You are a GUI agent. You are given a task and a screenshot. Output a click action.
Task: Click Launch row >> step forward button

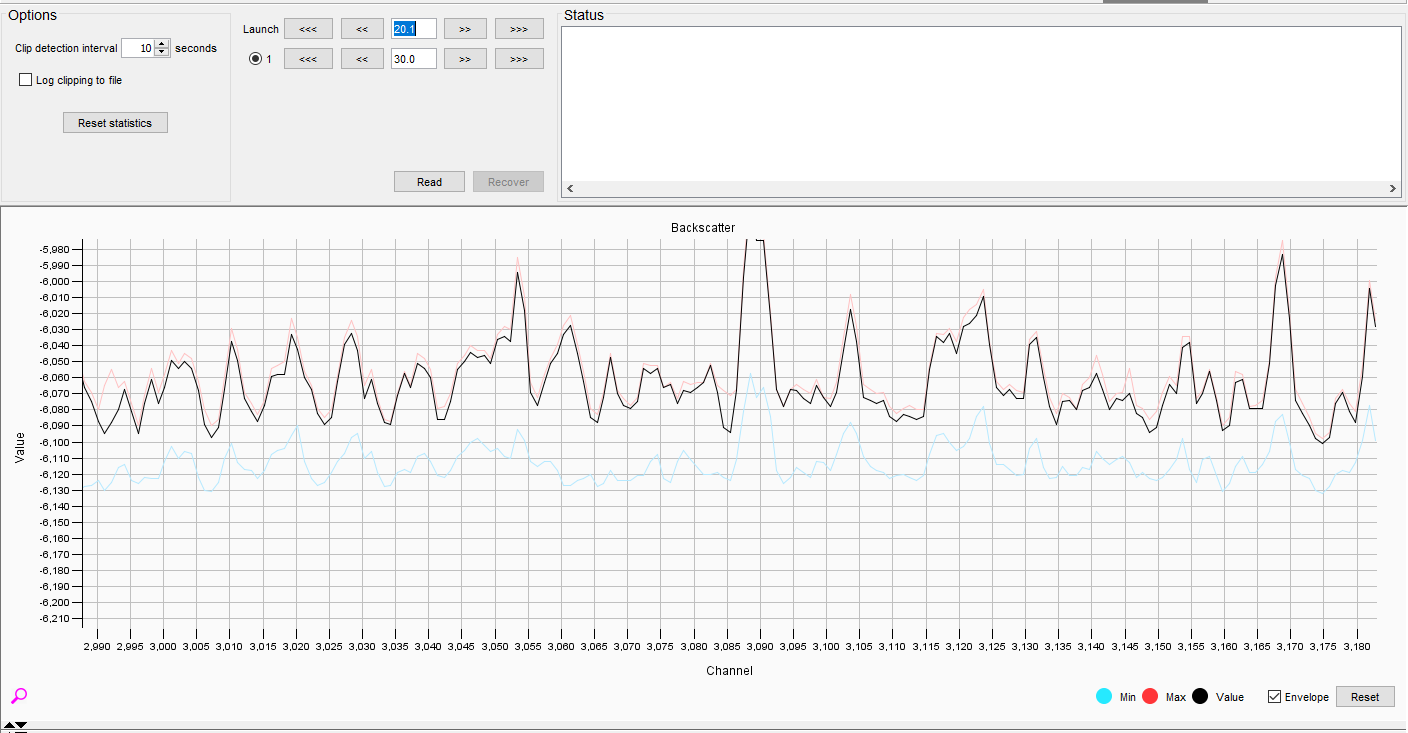tap(465, 29)
